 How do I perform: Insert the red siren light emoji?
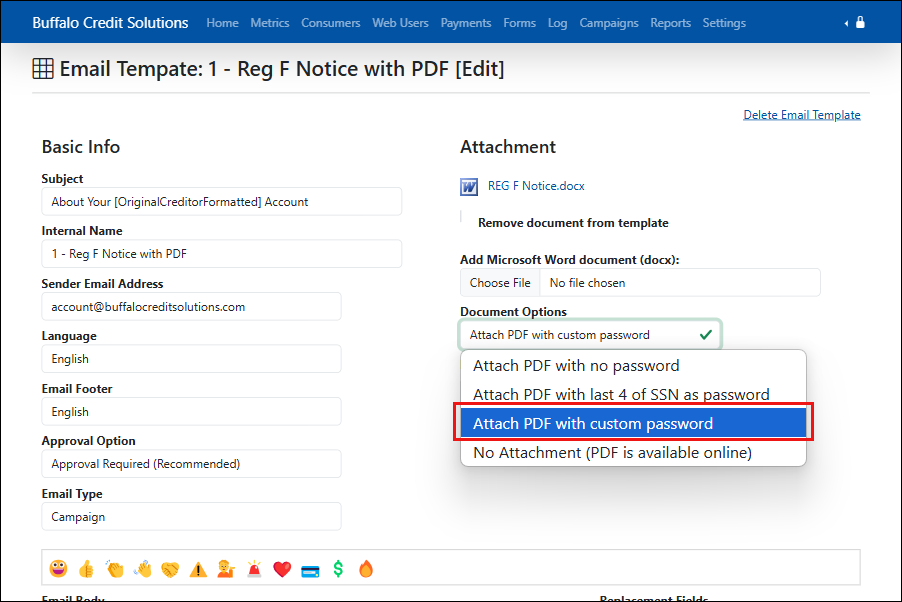click(254, 569)
